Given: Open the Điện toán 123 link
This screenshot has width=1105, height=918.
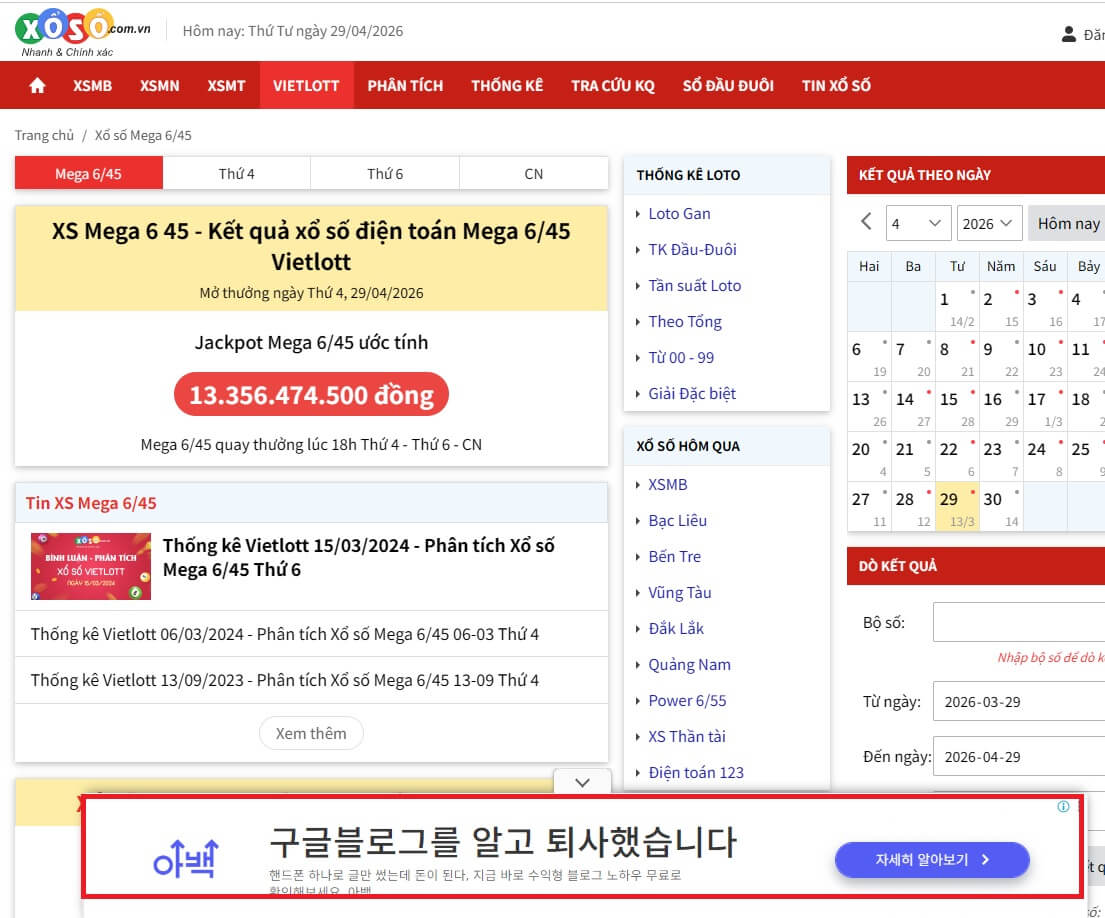Looking at the screenshot, I should point(696,772).
